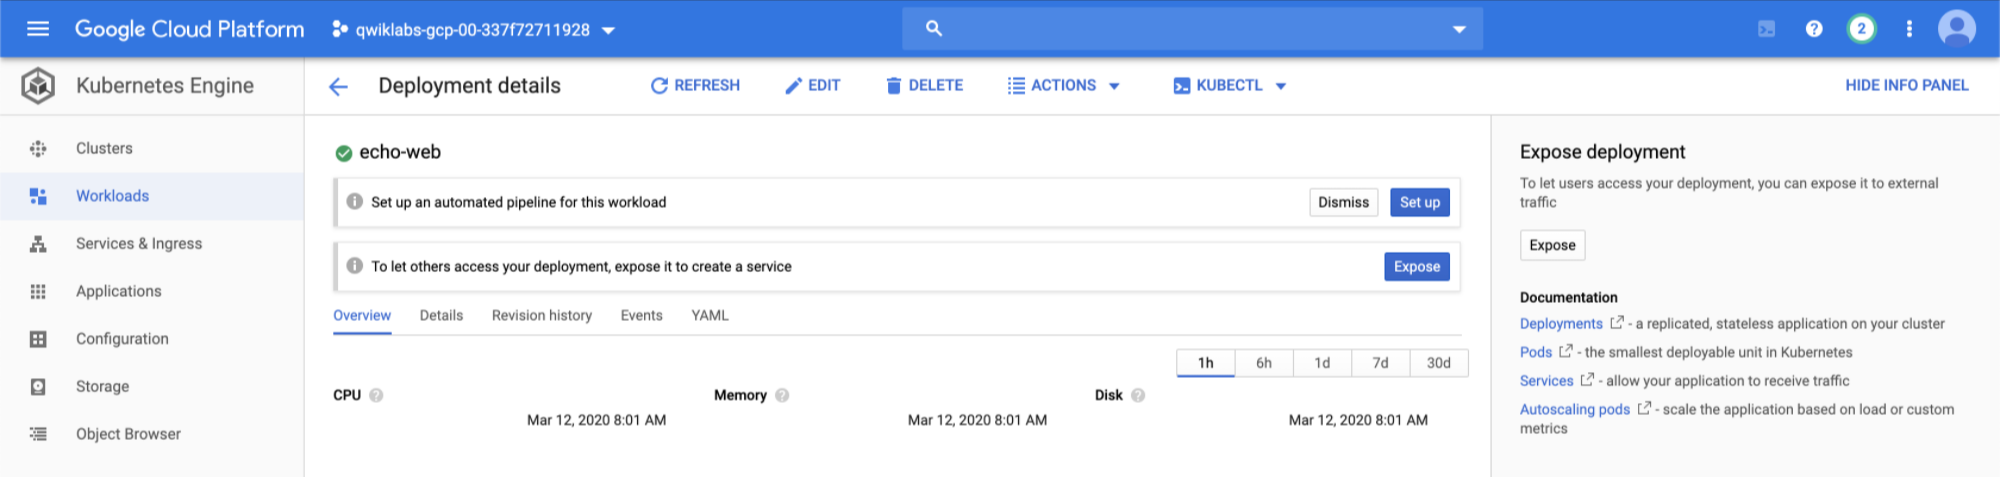Image resolution: width=2000 pixels, height=477 pixels.
Task: Click the search magnifier icon
Action: [x=934, y=29]
